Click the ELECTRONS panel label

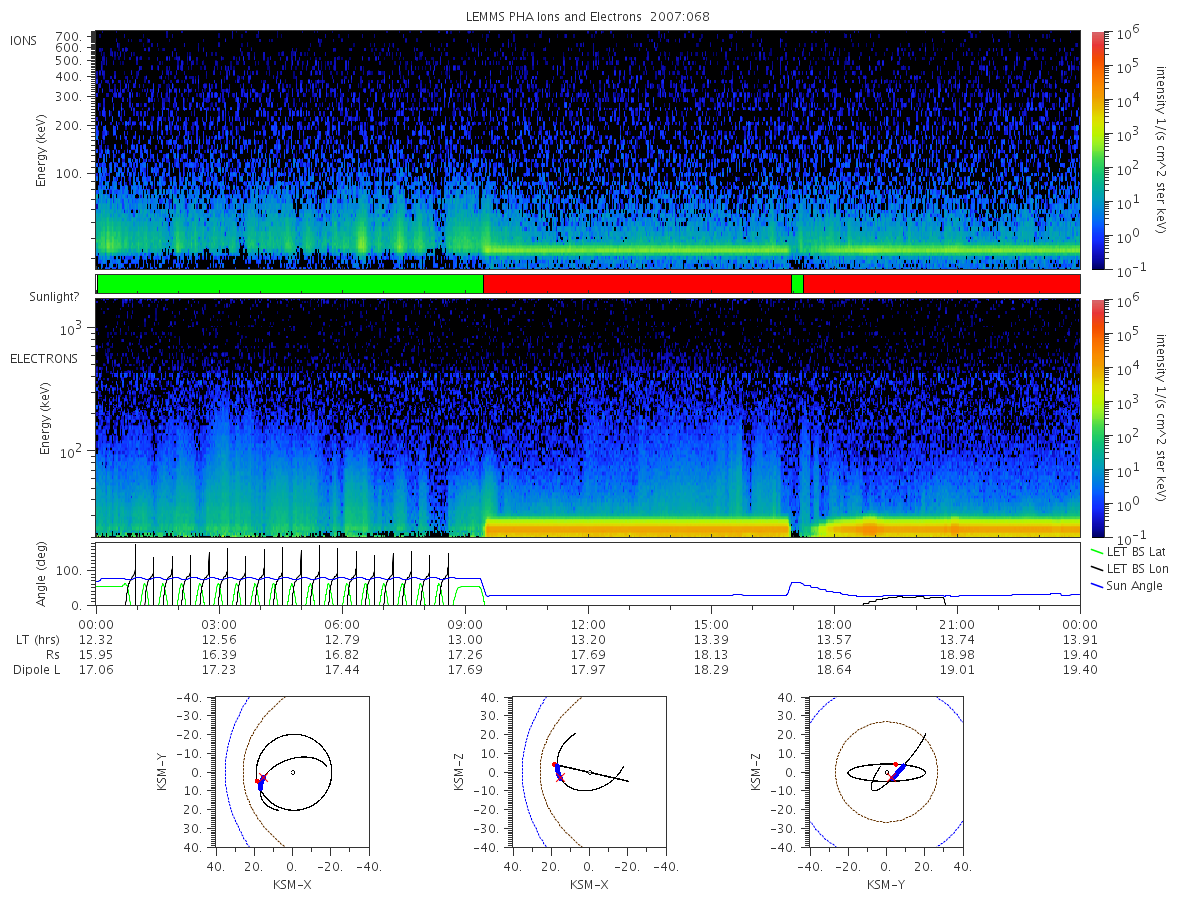coord(43,358)
